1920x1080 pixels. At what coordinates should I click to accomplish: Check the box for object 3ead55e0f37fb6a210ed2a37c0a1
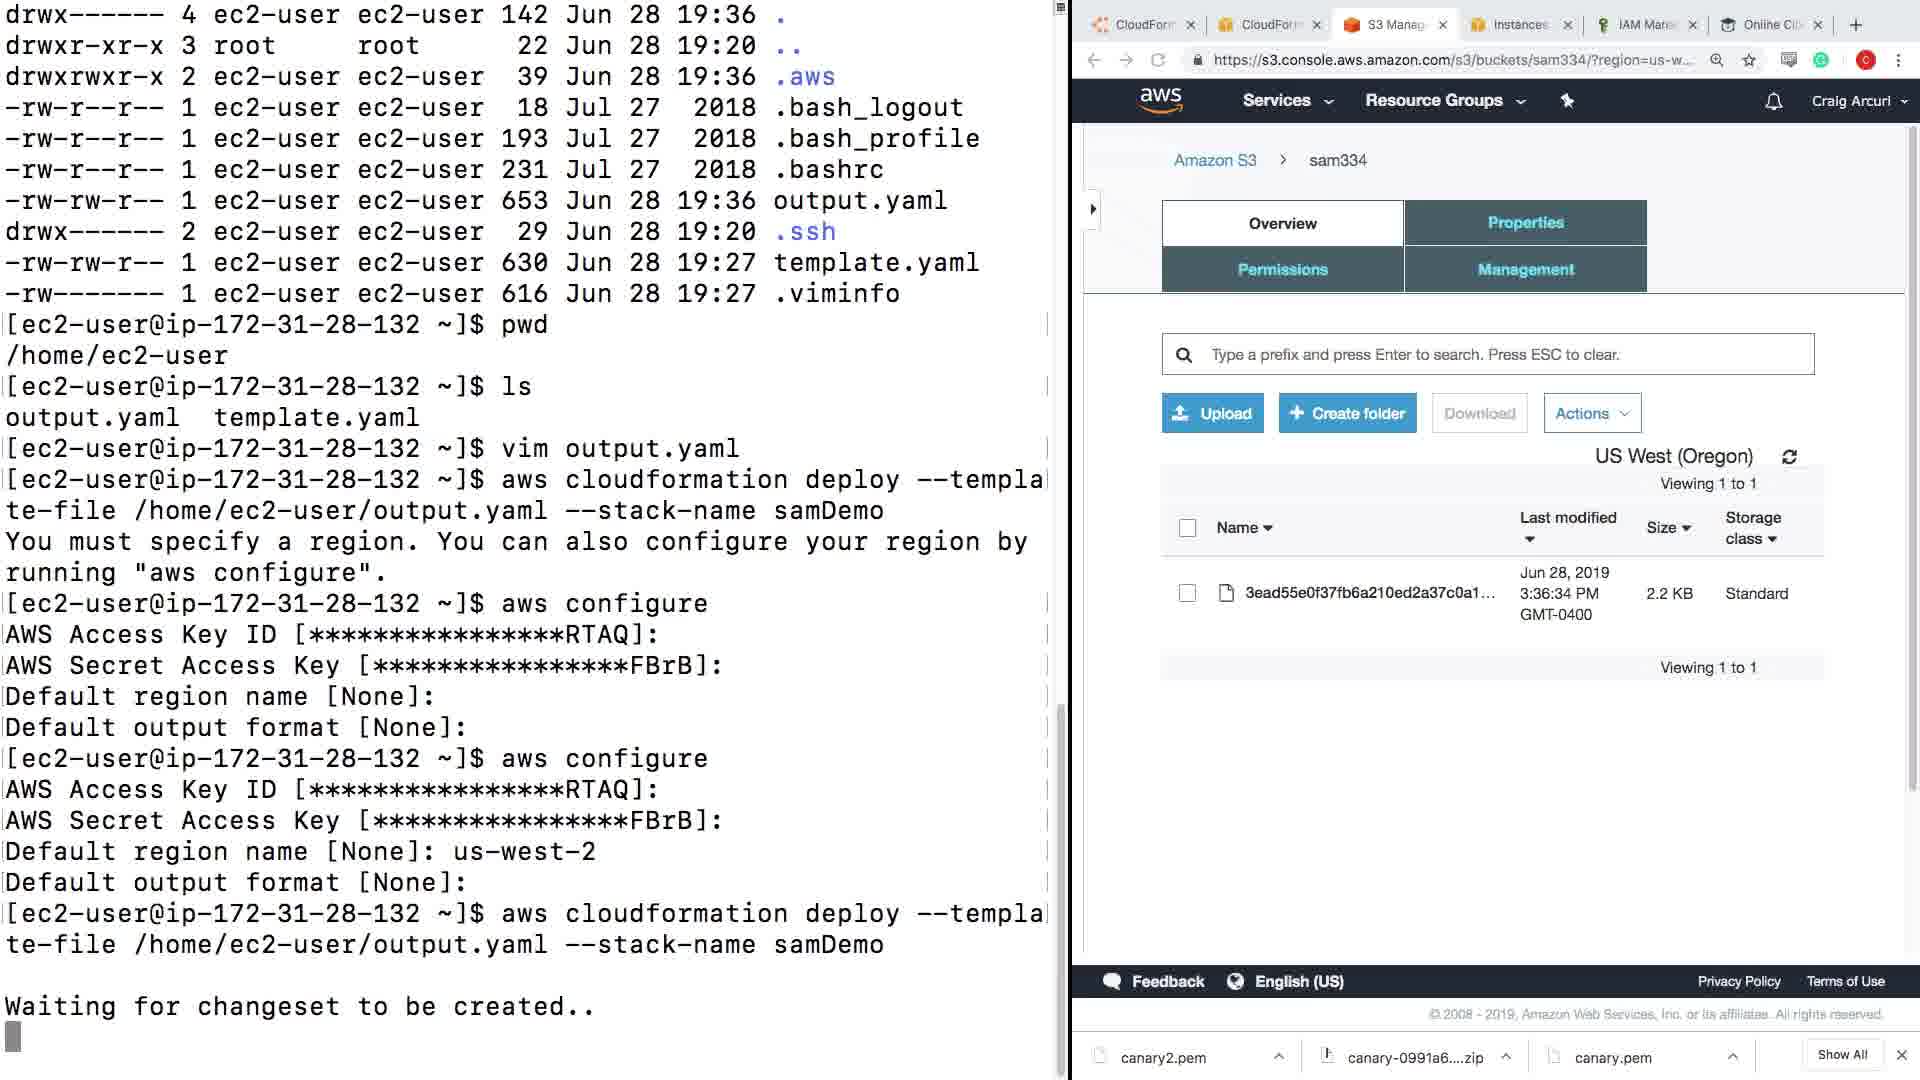[x=1187, y=593]
